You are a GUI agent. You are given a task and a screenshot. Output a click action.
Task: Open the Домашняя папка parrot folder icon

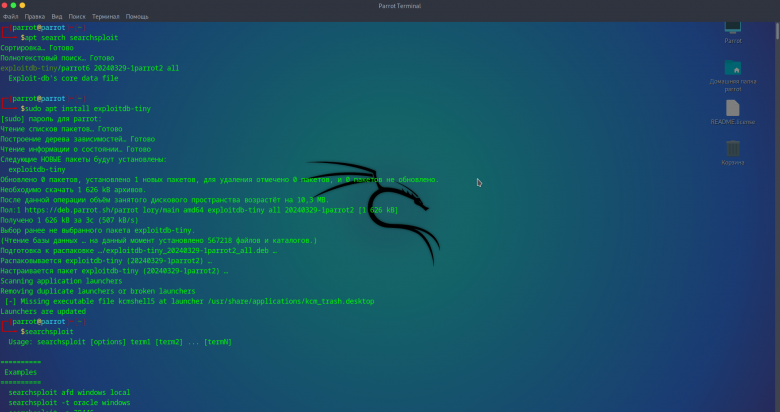pos(733,76)
